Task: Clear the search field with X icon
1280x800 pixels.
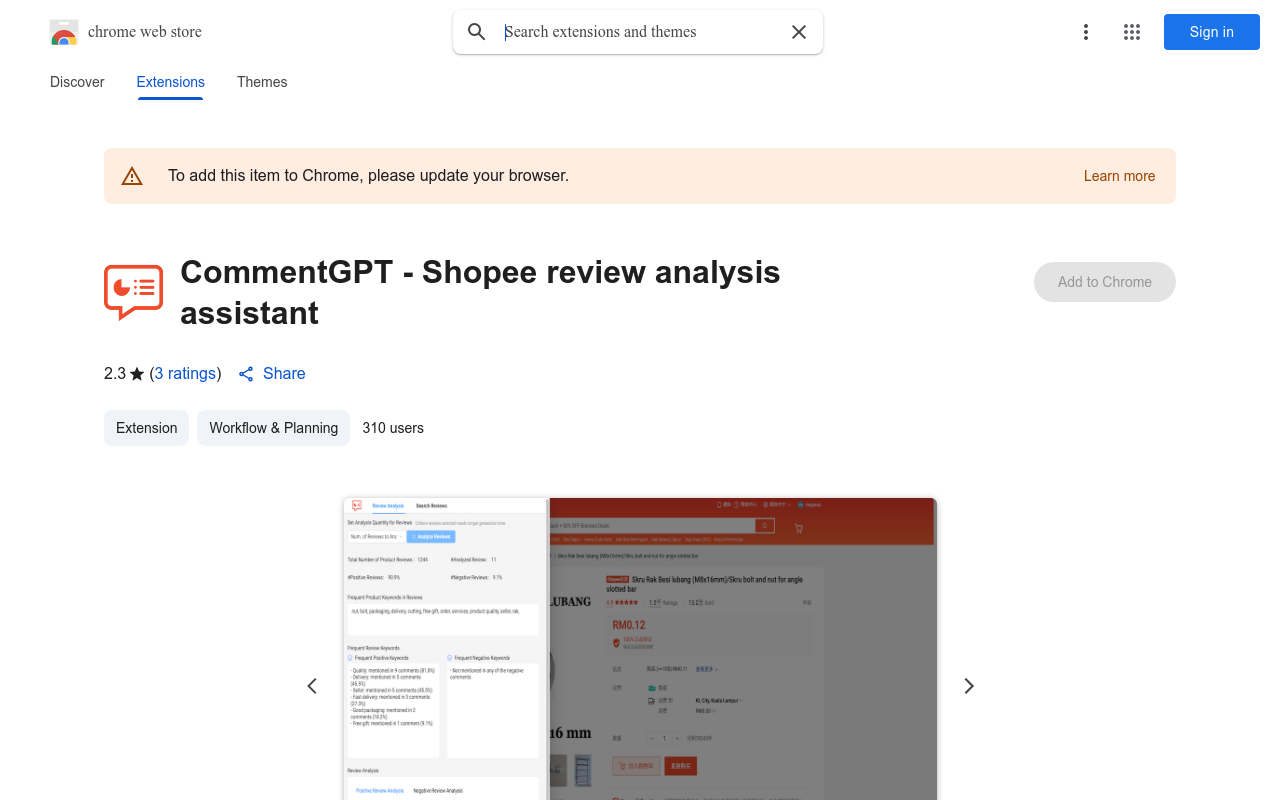Action: 799,32
